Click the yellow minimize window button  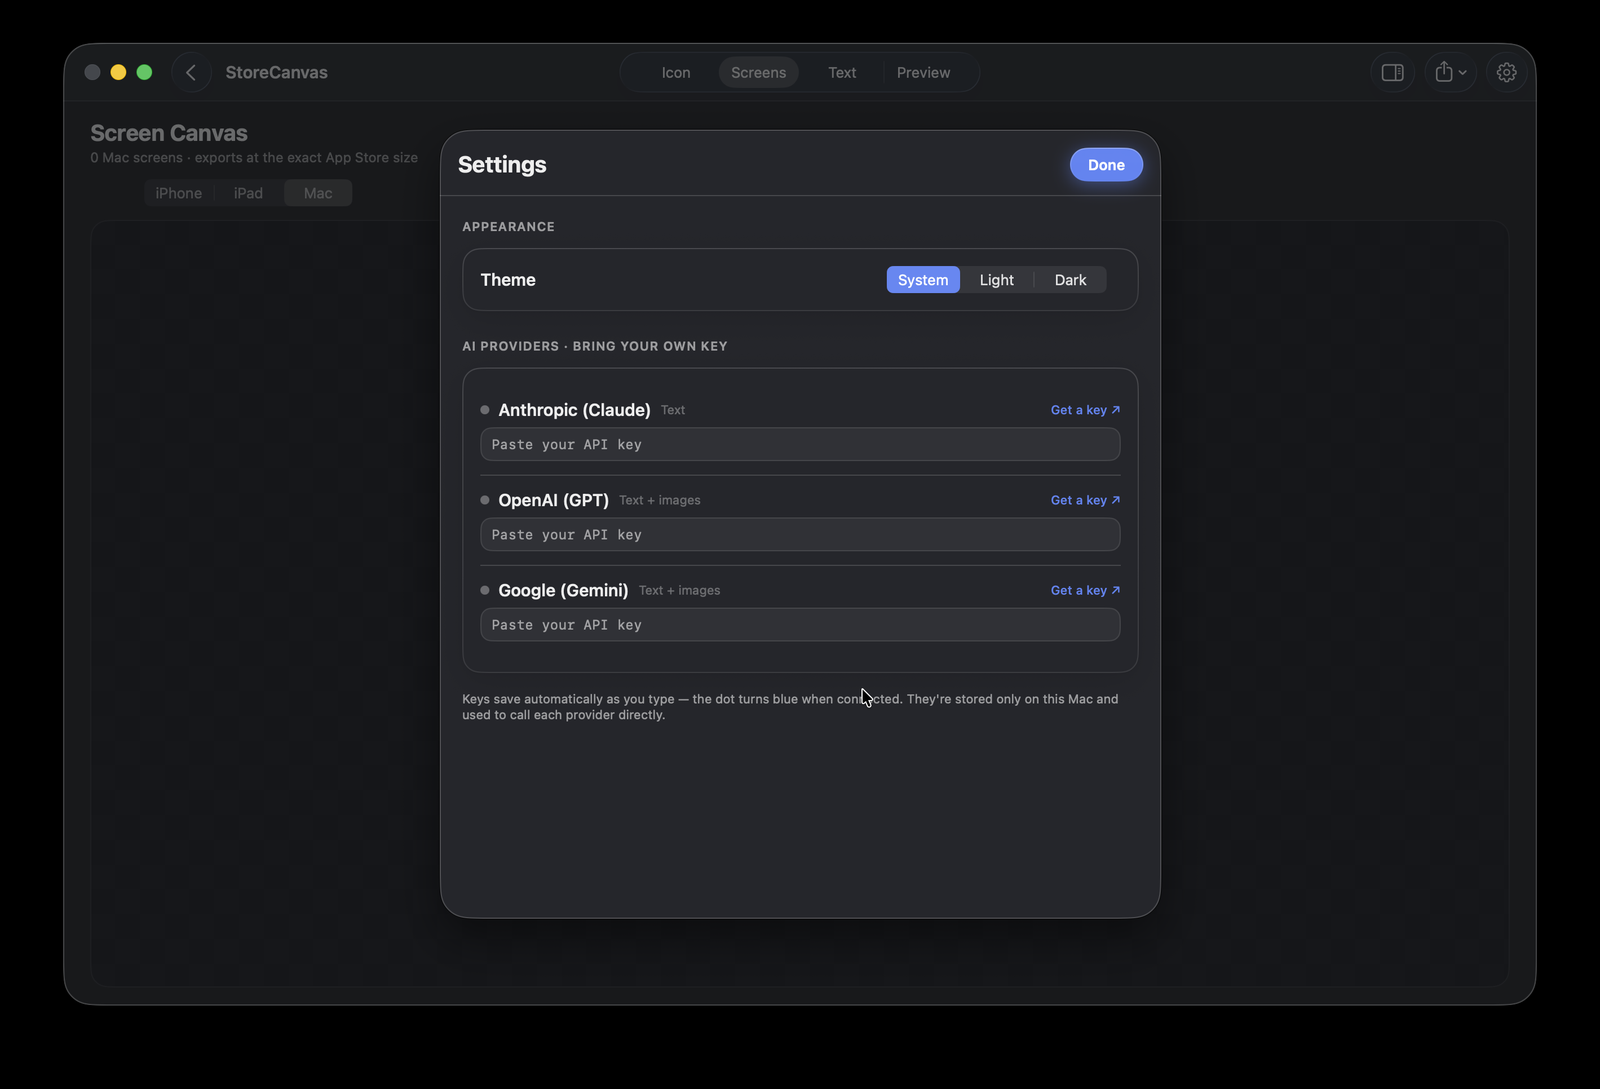pos(118,72)
